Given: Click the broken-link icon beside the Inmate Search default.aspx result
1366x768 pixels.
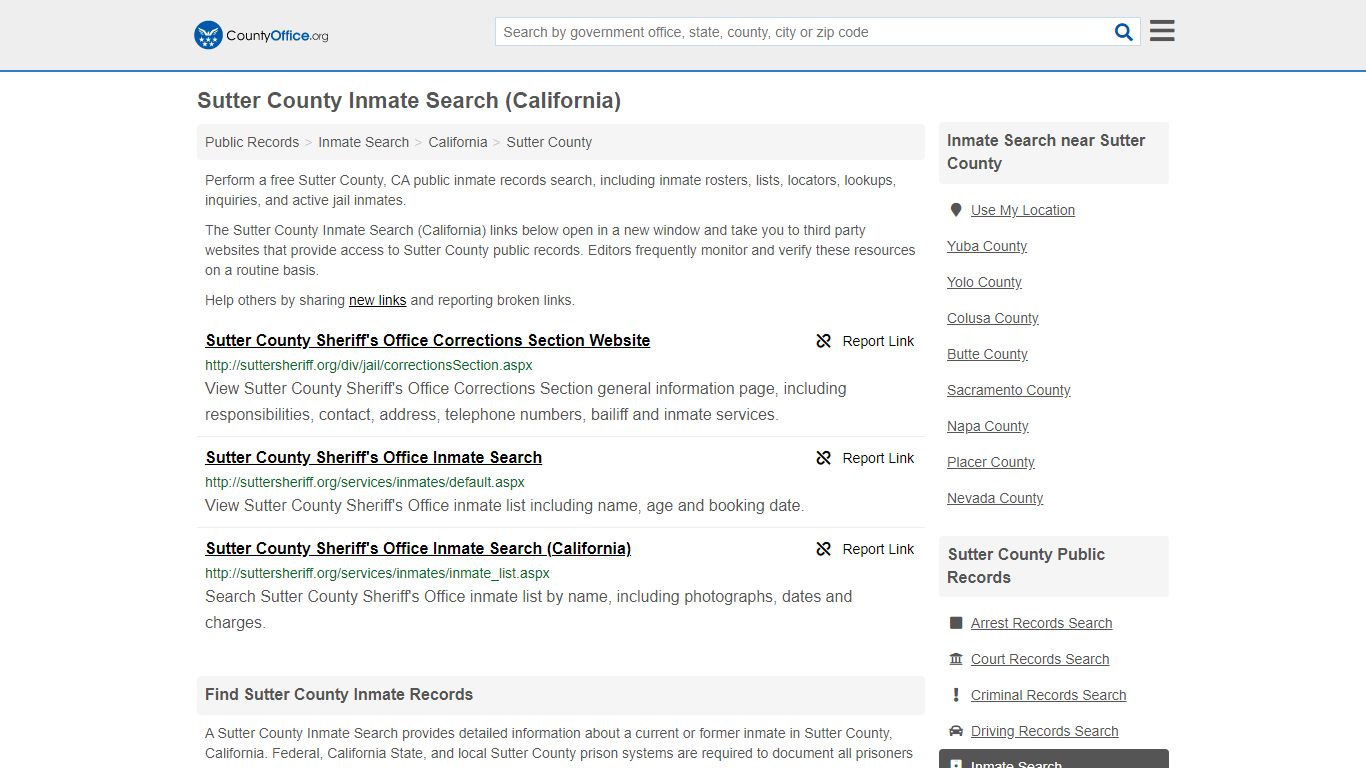Looking at the screenshot, I should click(824, 458).
